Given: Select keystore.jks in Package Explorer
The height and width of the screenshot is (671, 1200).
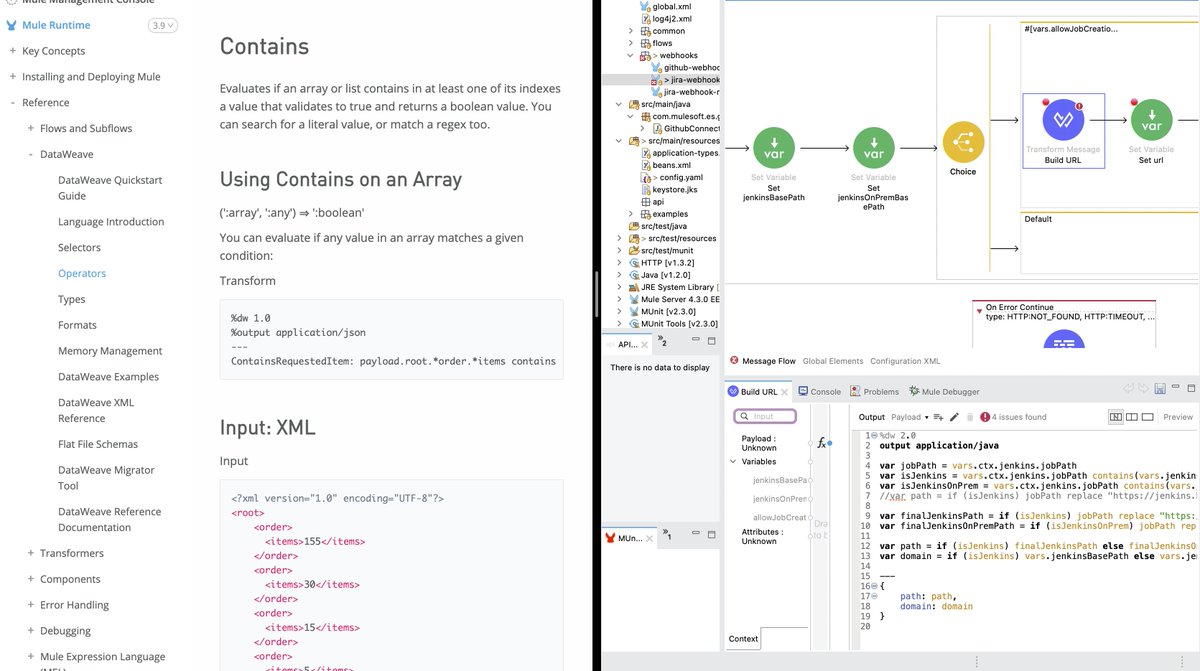Looking at the screenshot, I should point(670,189).
